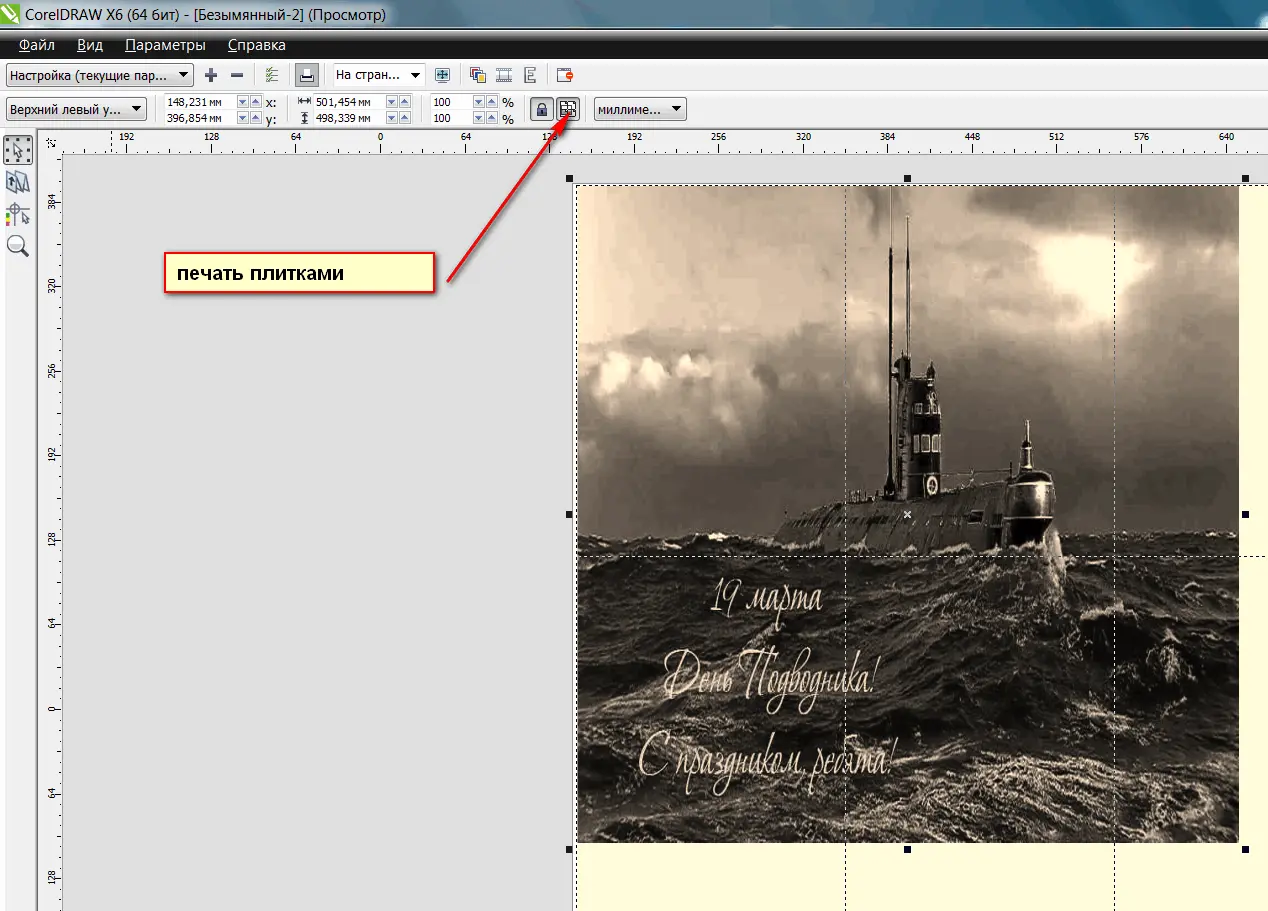Click the plus icon to save print style

click(x=210, y=75)
